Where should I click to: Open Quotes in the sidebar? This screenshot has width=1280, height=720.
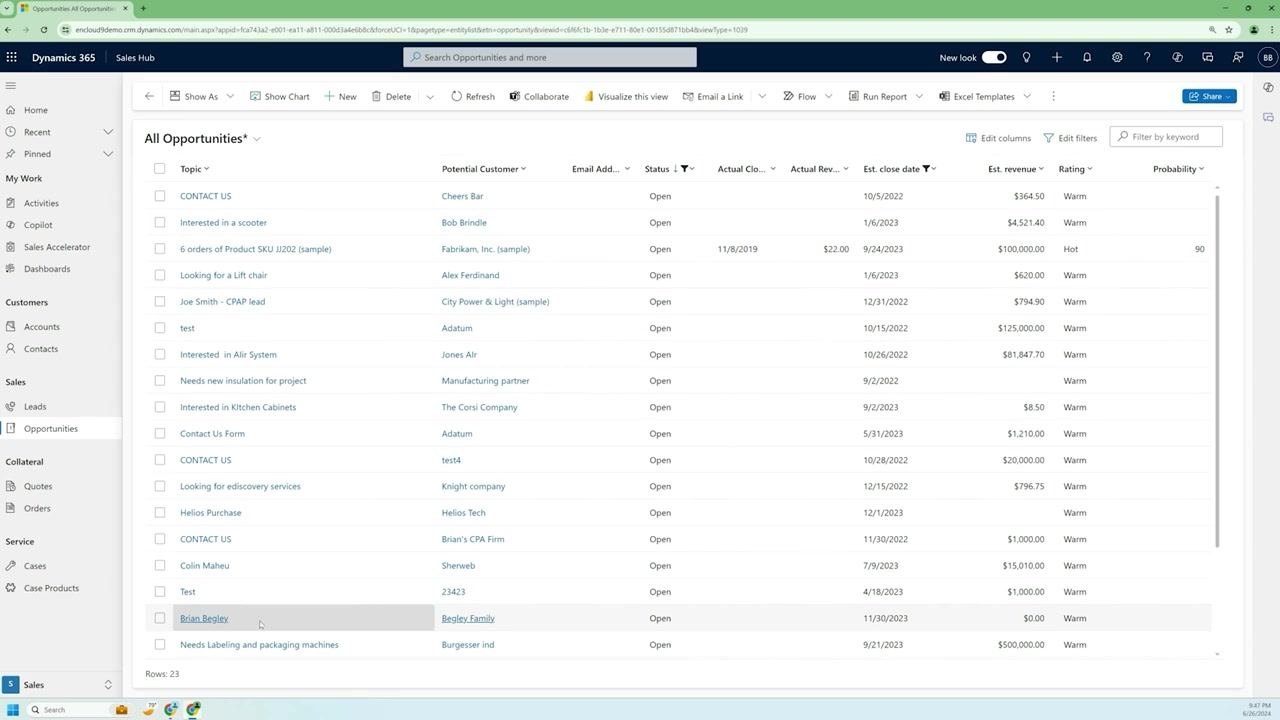tap(38, 486)
